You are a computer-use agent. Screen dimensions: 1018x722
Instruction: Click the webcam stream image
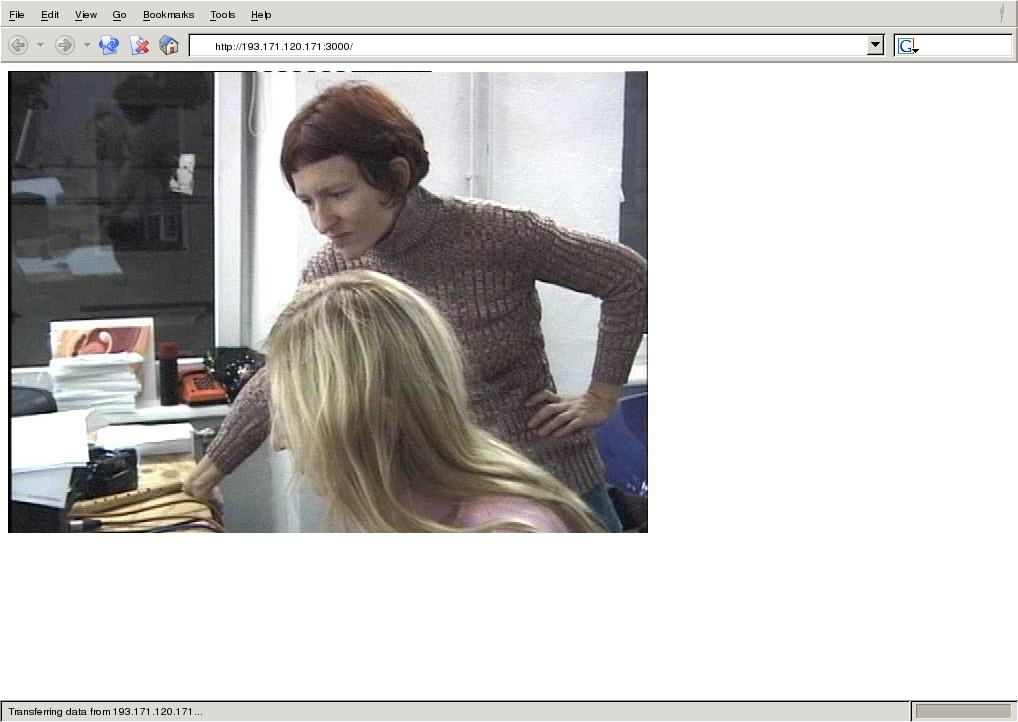coord(328,302)
